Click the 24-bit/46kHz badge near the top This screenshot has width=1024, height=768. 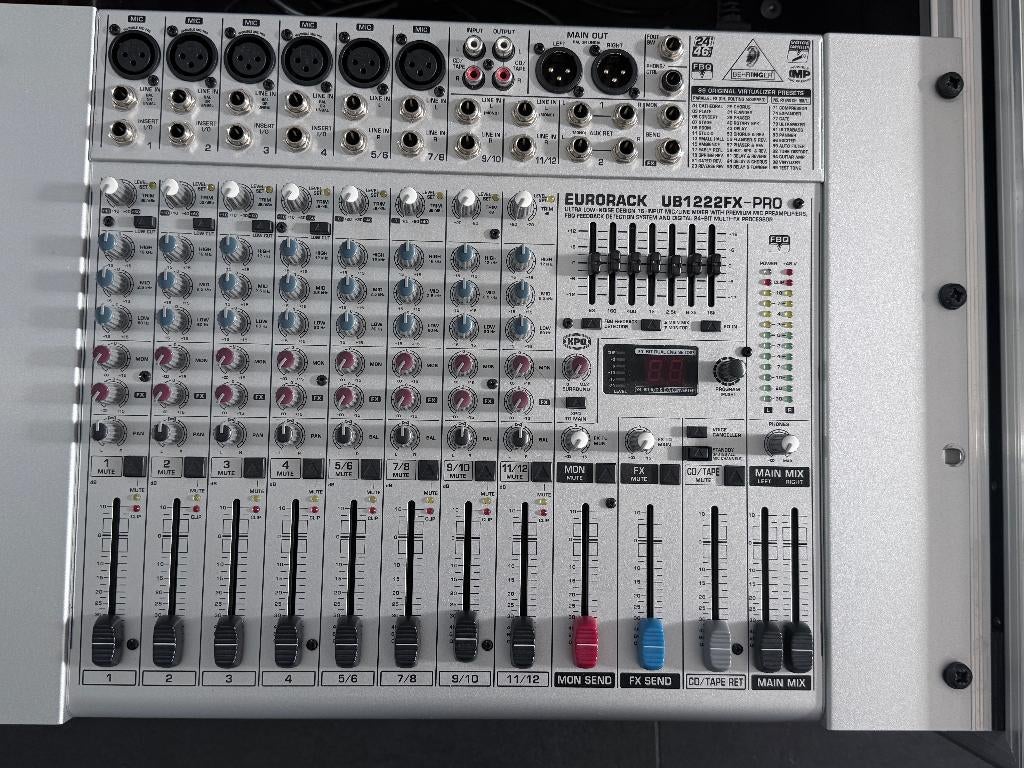(702, 47)
